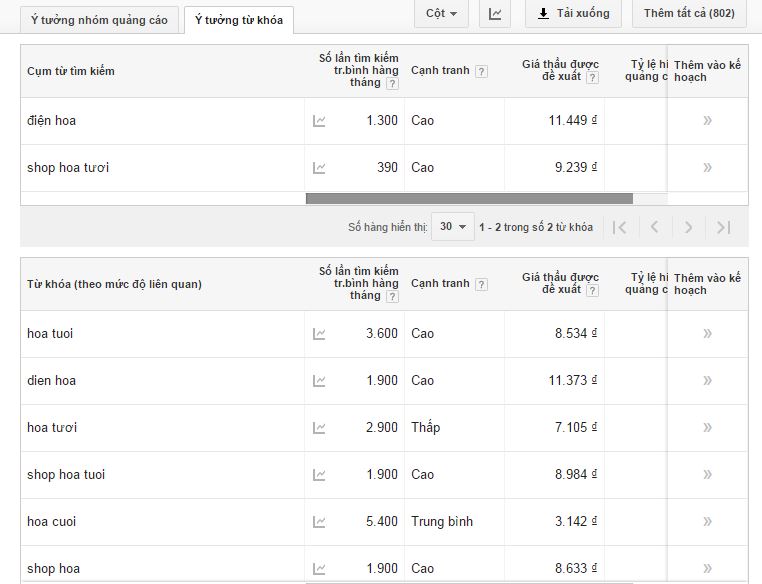
Task: Click the chart view toolbar button
Action: click(496, 14)
